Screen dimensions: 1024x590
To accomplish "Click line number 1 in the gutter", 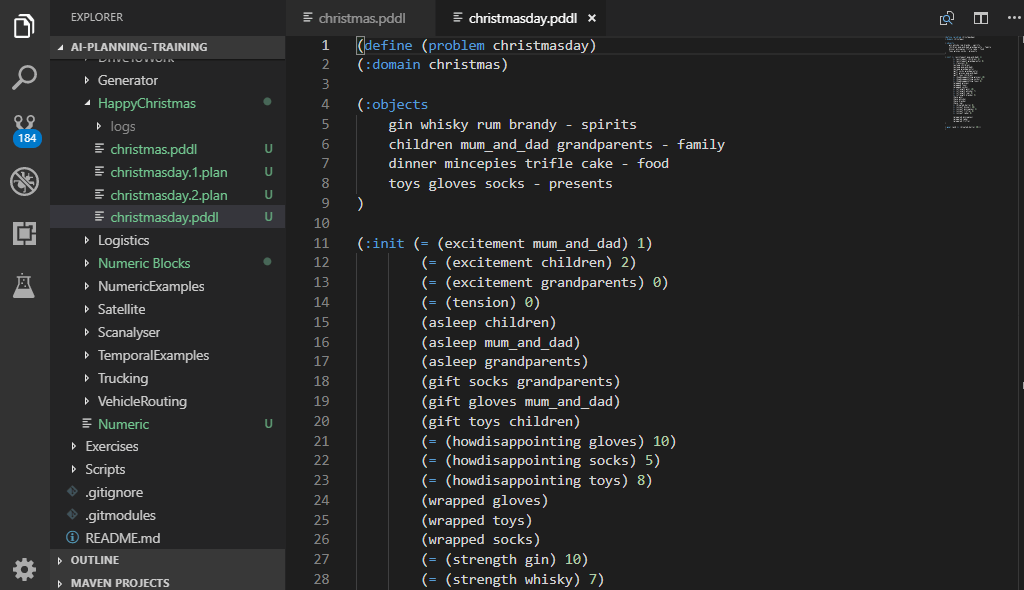I will 325,45.
